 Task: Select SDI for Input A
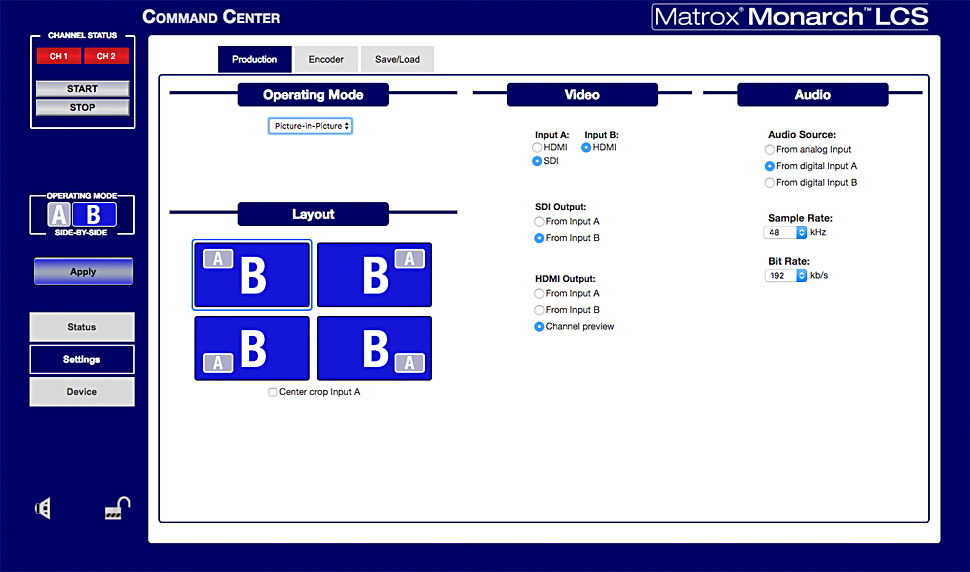537,161
